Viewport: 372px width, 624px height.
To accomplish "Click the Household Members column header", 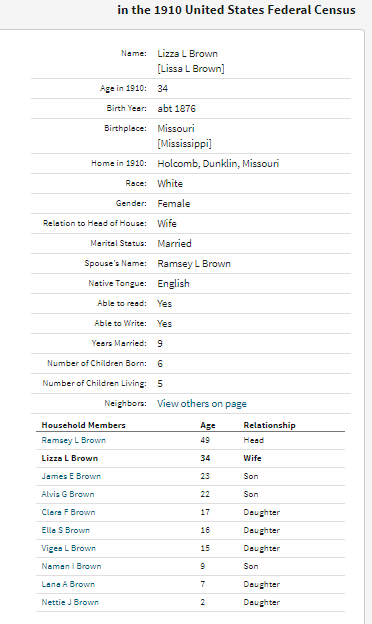I will pyautogui.click(x=84, y=425).
